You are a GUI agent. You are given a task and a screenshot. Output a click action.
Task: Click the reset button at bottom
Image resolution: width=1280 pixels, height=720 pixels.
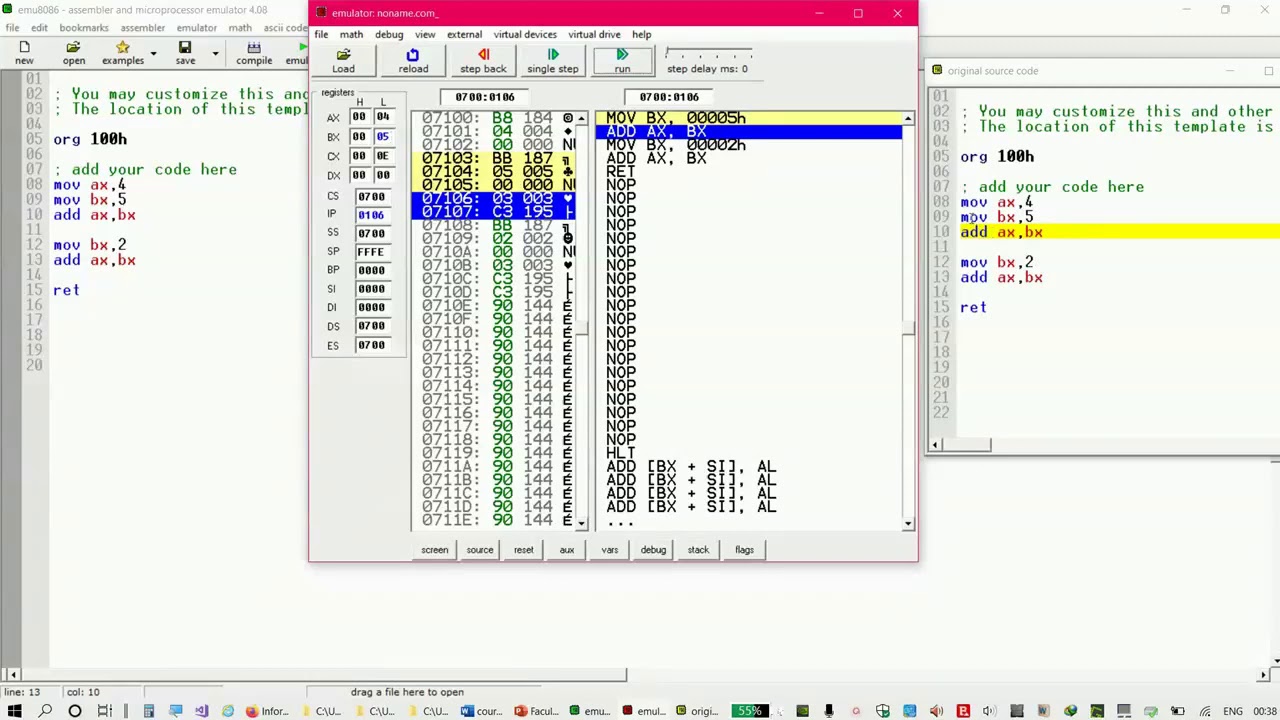524,549
